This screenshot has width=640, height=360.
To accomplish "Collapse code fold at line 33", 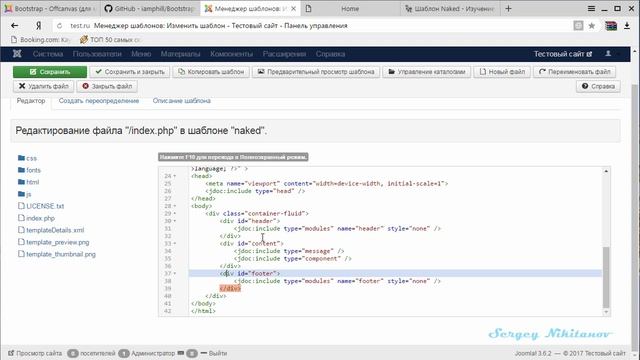I will [x=175, y=244].
